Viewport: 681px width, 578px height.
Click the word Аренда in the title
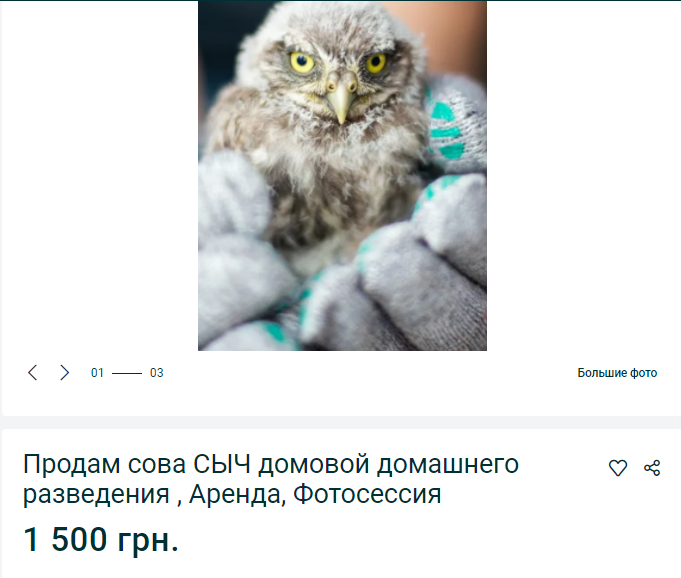[x=237, y=494]
